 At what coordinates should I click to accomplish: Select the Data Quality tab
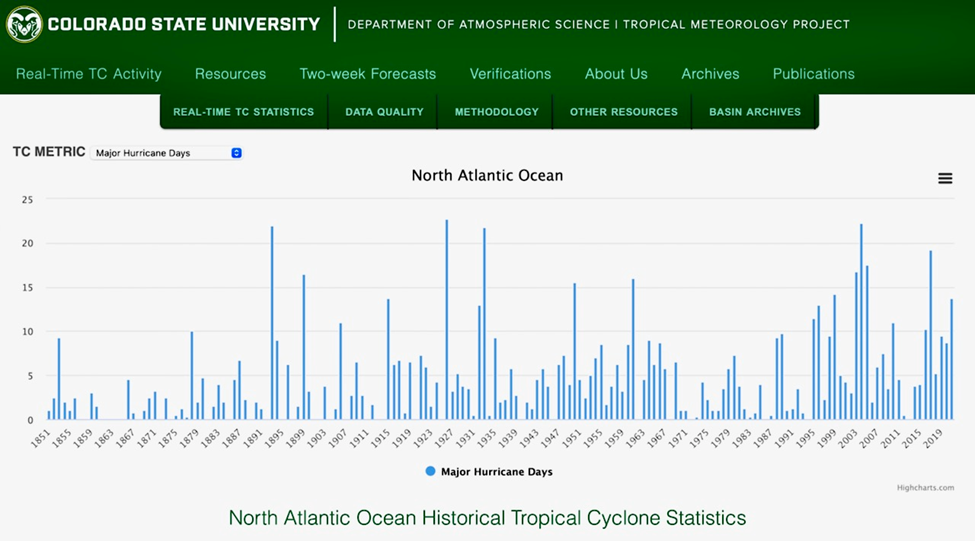coord(384,112)
